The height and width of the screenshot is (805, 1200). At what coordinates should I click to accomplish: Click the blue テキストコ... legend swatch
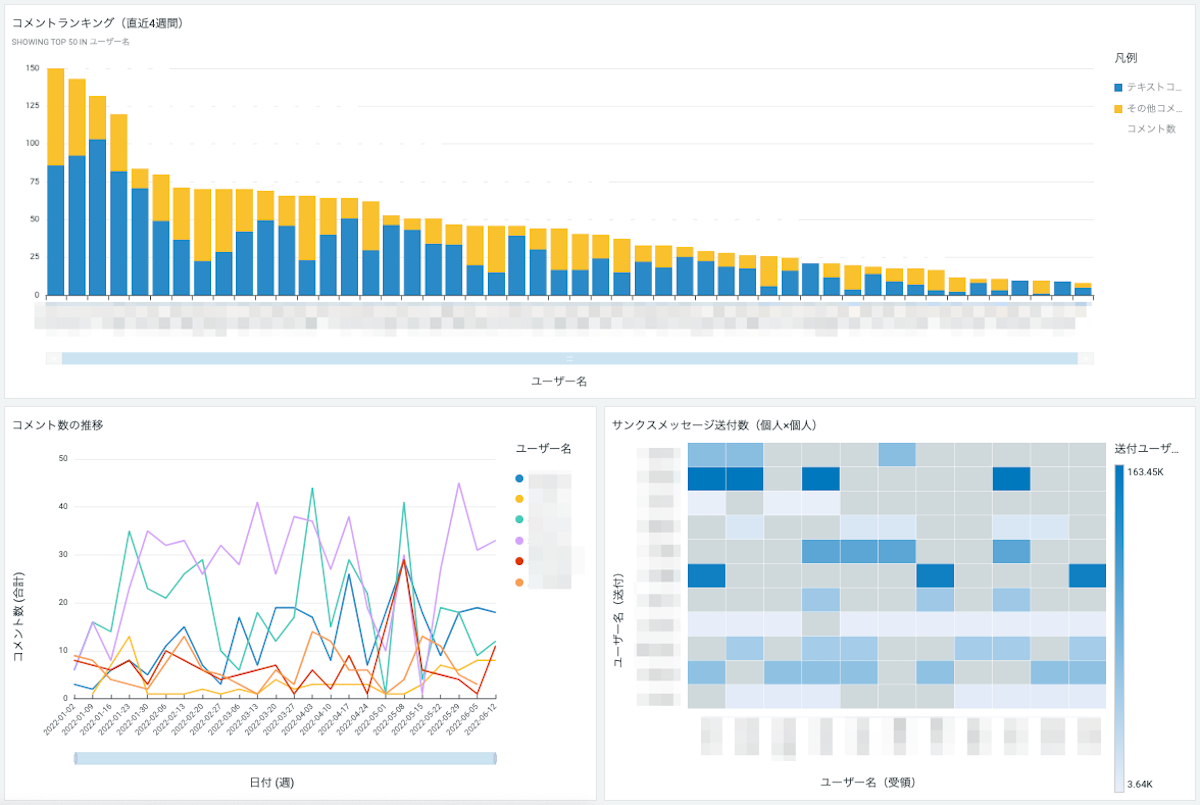point(1118,87)
